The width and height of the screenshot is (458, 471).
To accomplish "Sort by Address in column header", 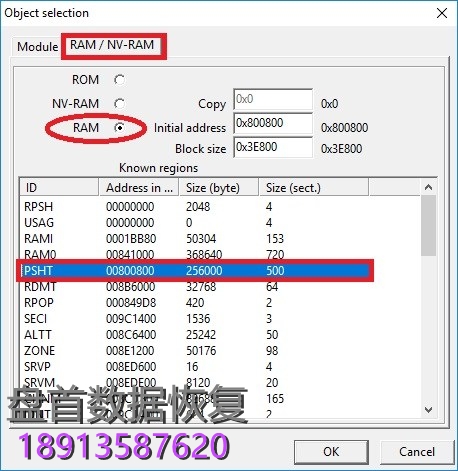I will [x=139, y=188].
